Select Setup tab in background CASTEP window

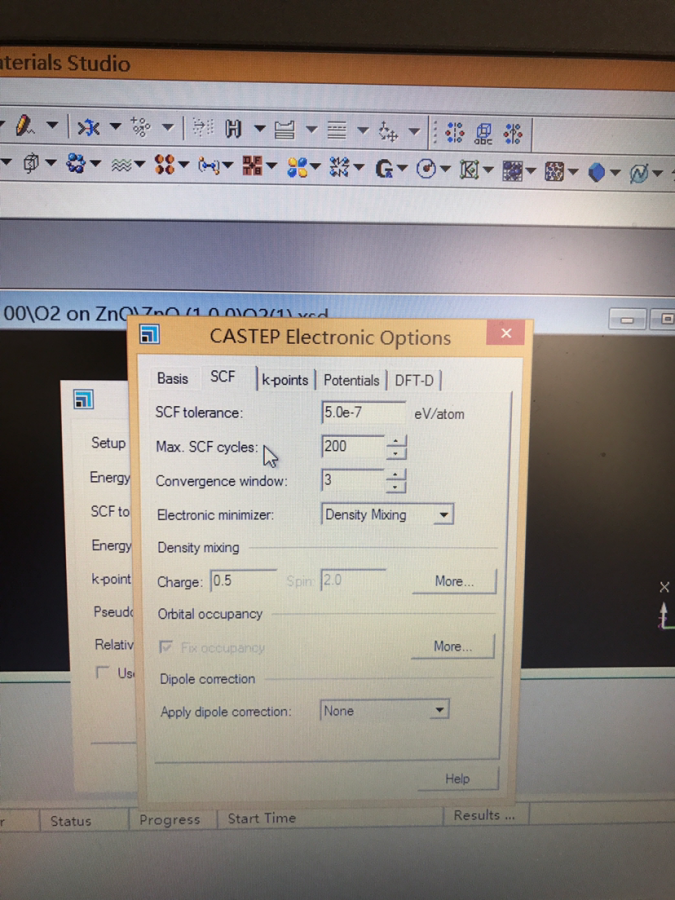coord(108,443)
